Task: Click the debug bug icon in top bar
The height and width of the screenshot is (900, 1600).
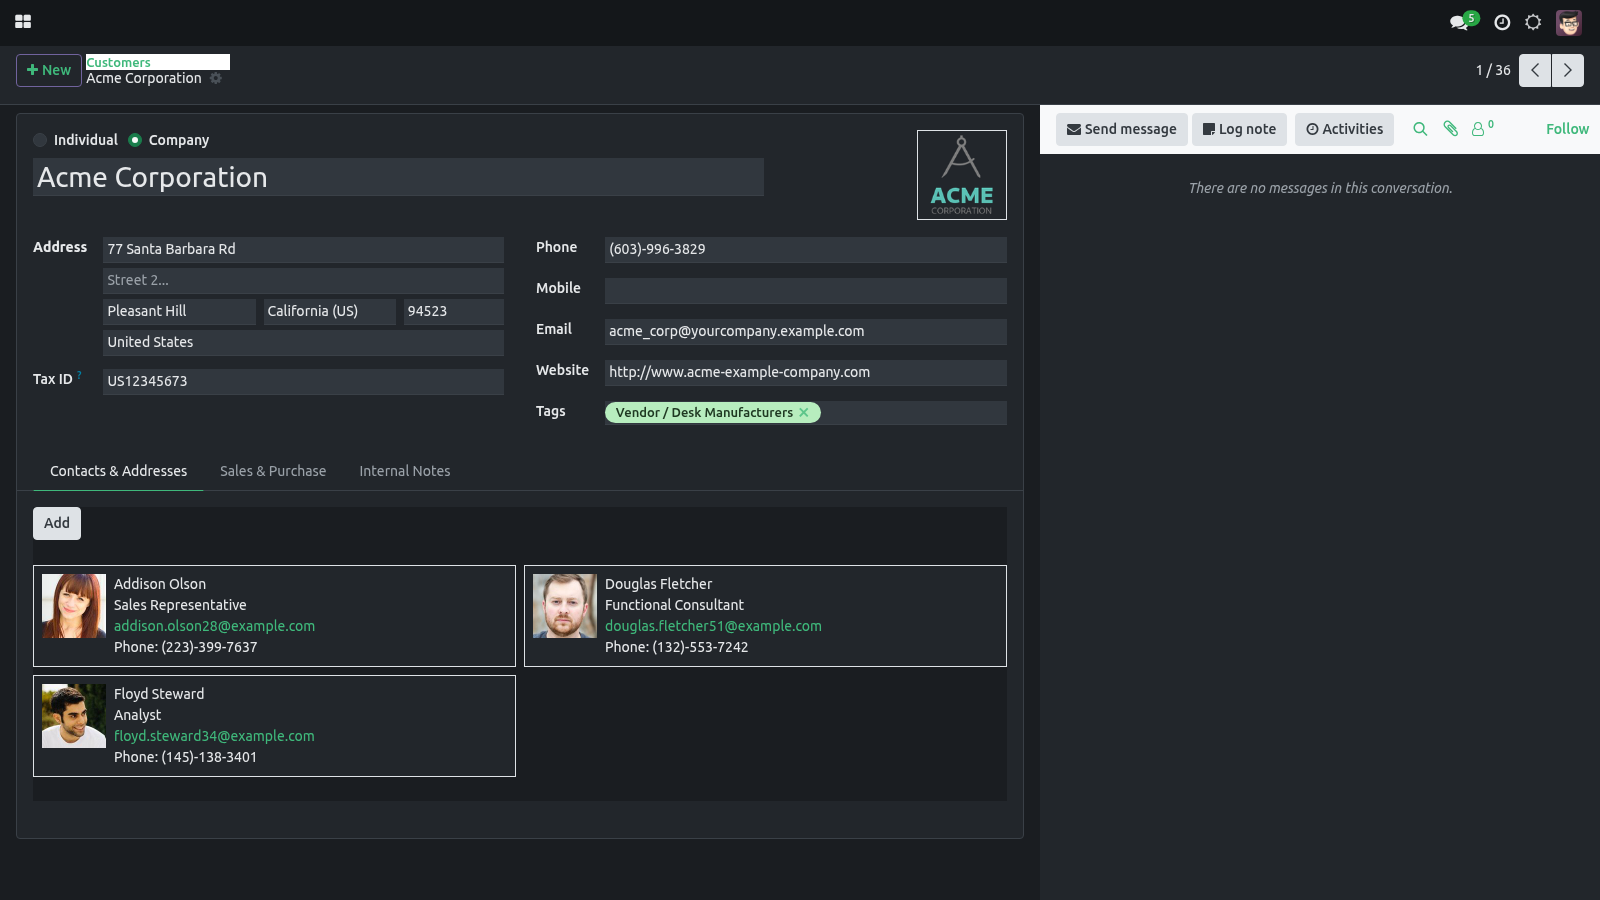Action: pos(1533,22)
